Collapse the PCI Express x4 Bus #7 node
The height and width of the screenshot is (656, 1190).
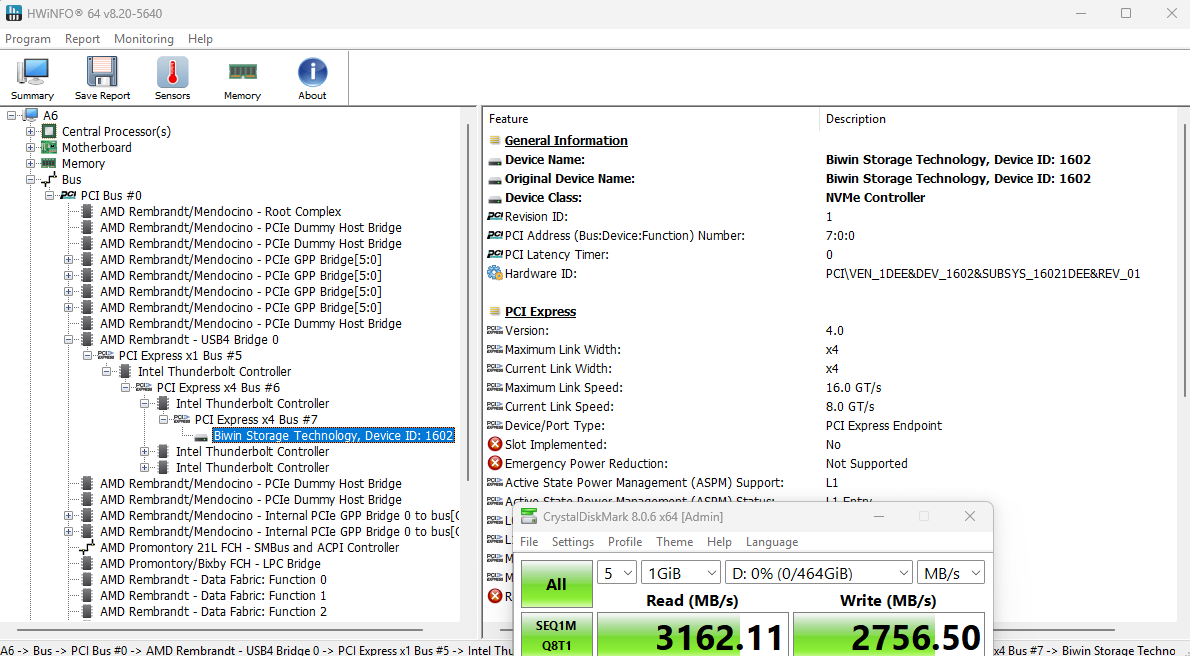click(163, 419)
